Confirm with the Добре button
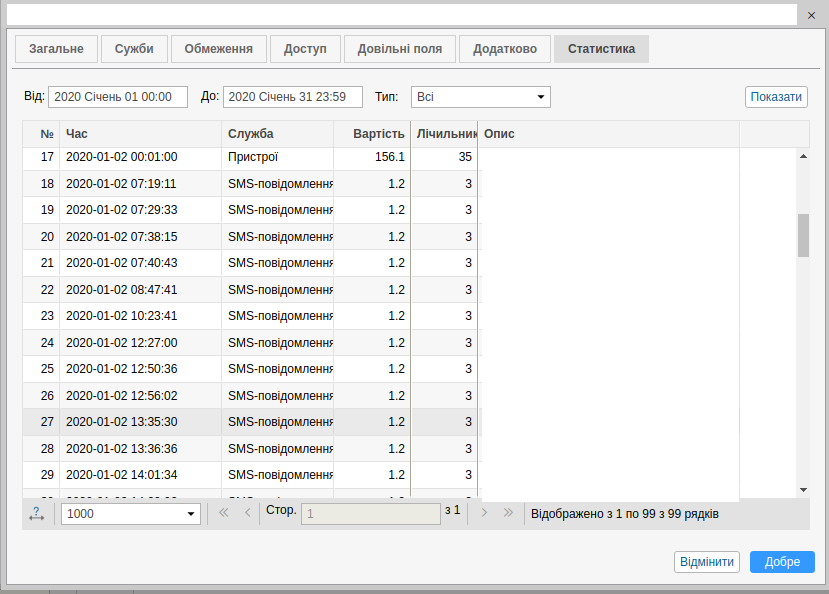The image size is (829, 594). [782, 562]
